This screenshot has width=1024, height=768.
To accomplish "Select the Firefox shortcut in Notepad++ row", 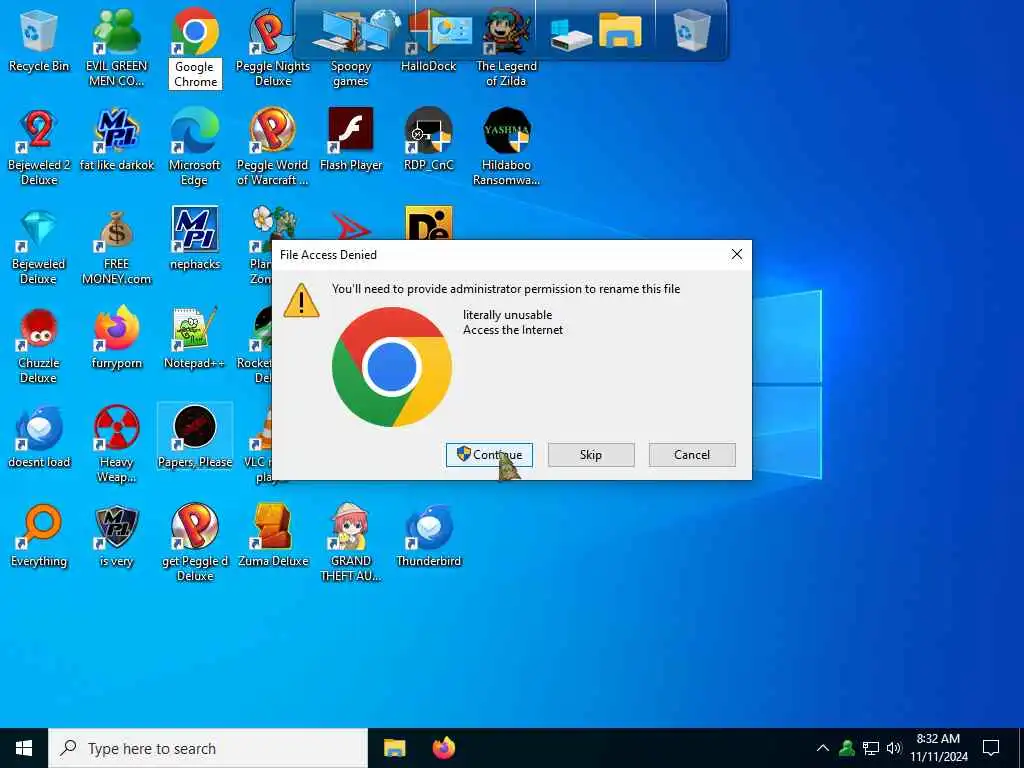I will point(116,337).
